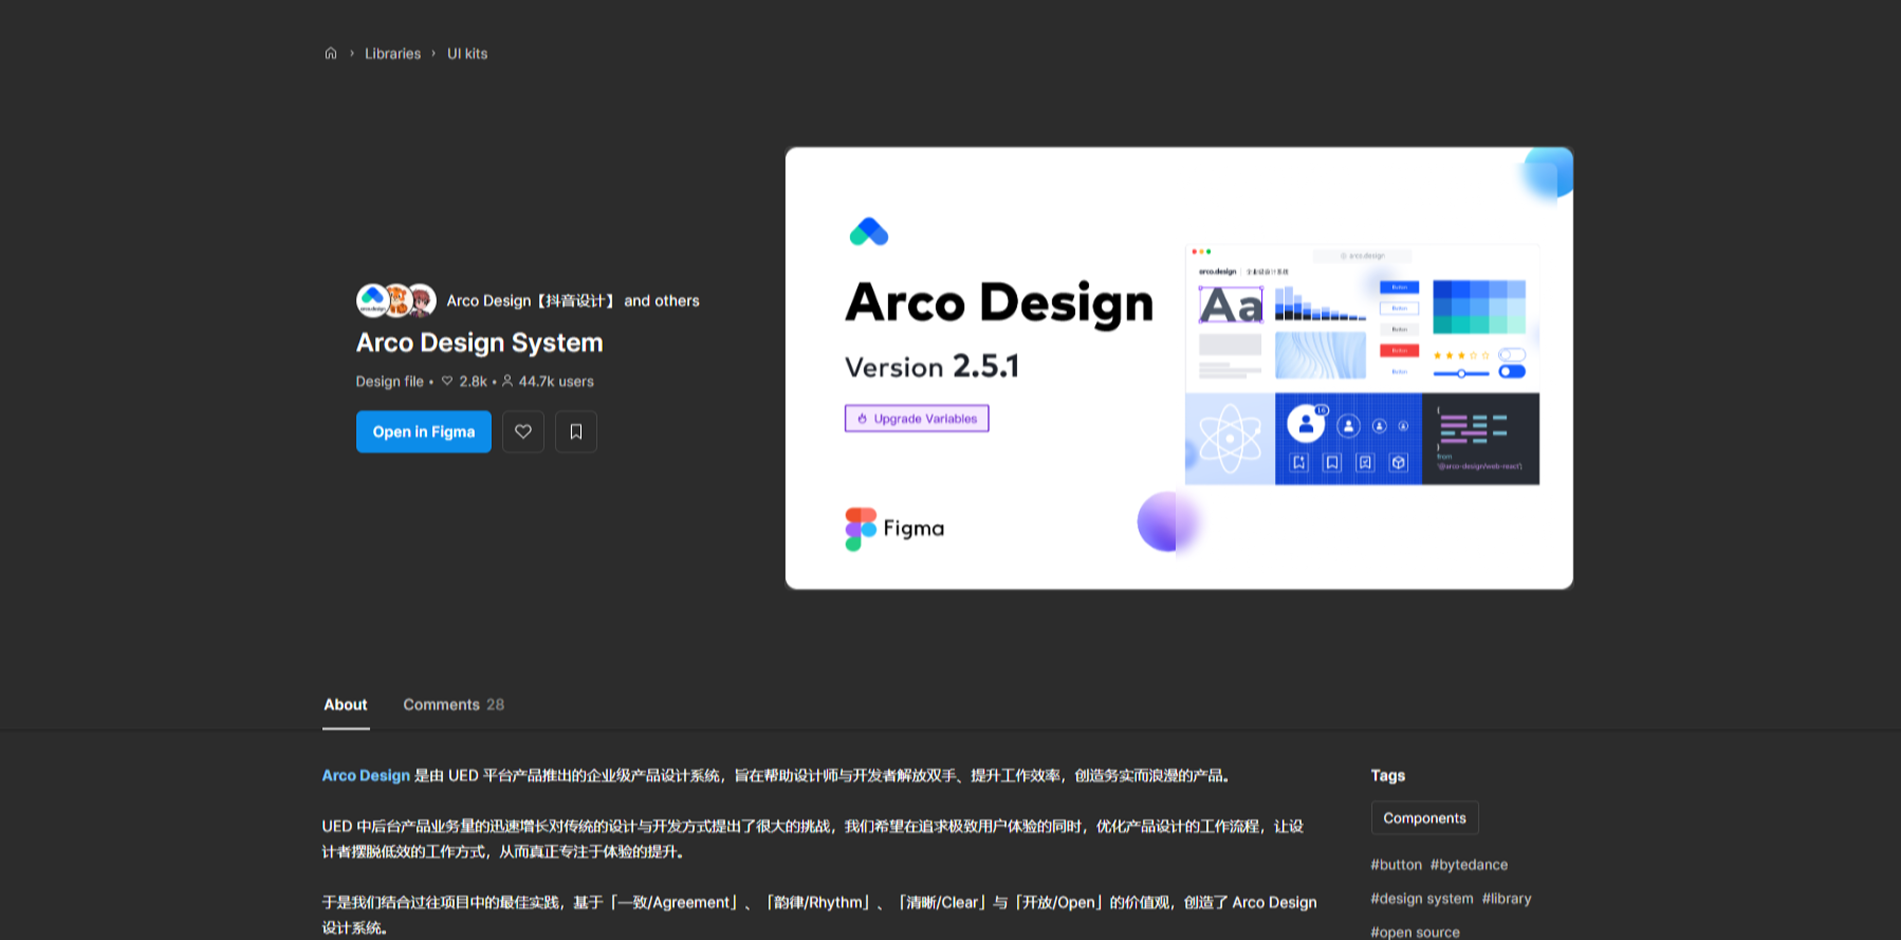This screenshot has width=1901, height=940.
Task: Open the #design system hashtag
Action: click(1422, 899)
